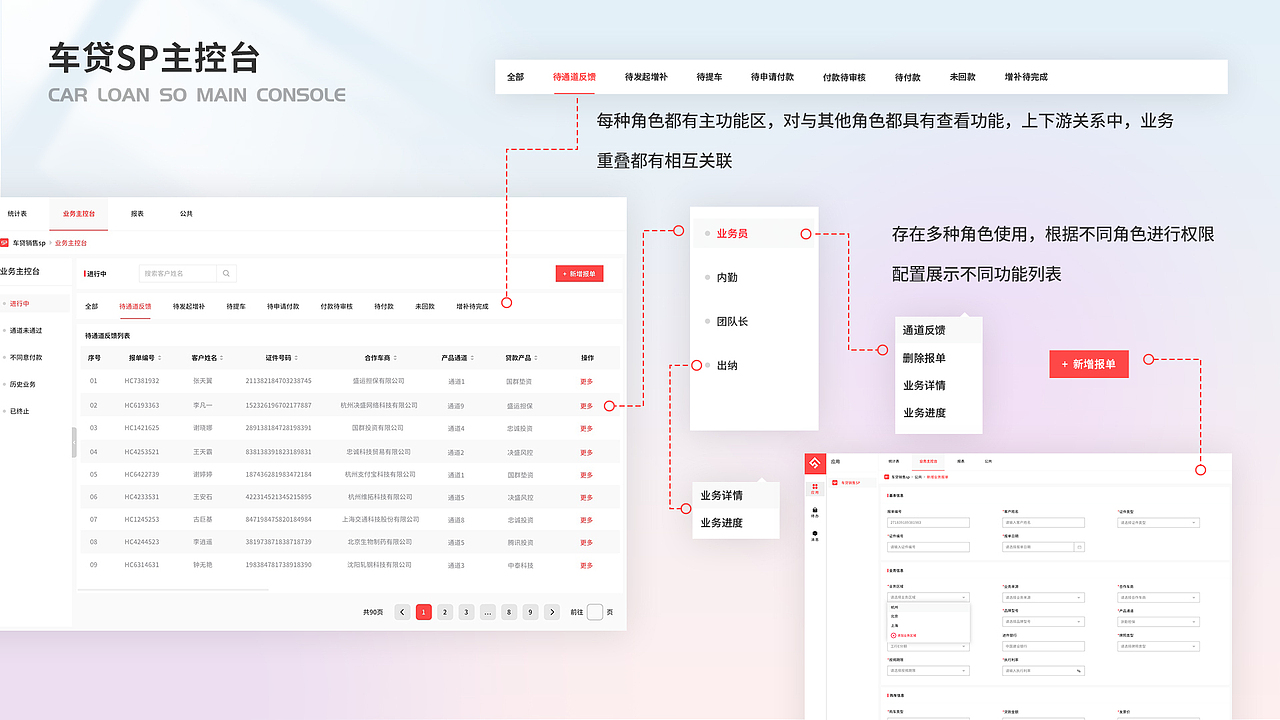Sort table by 客户姓名 column arrows
The height and width of the screenshot is (720, 1280).
click(223, 358)
